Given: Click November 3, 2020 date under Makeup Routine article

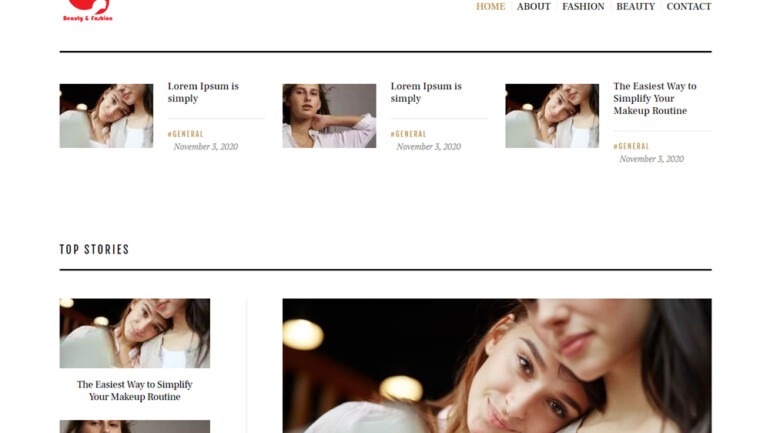Looking at the screenshot, I should click(x=651, y=159).
